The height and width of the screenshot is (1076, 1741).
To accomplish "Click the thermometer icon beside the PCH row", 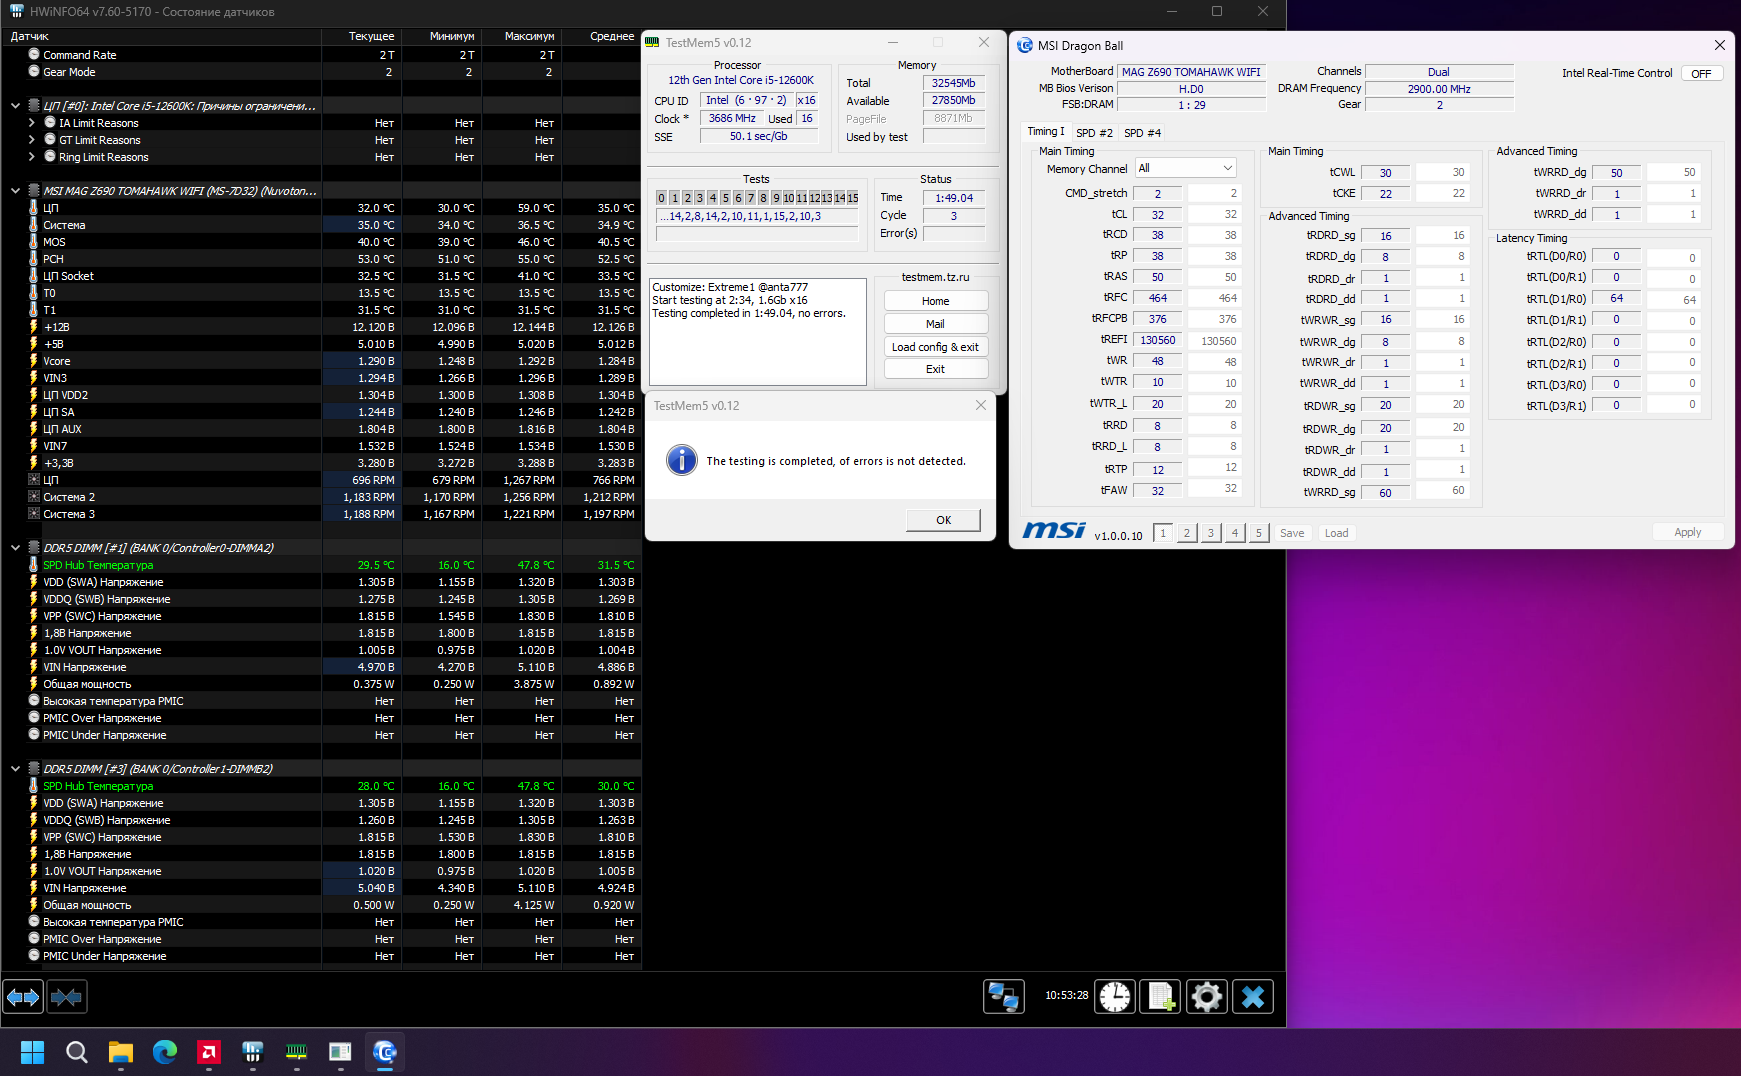I will click(x=34, y=259).
